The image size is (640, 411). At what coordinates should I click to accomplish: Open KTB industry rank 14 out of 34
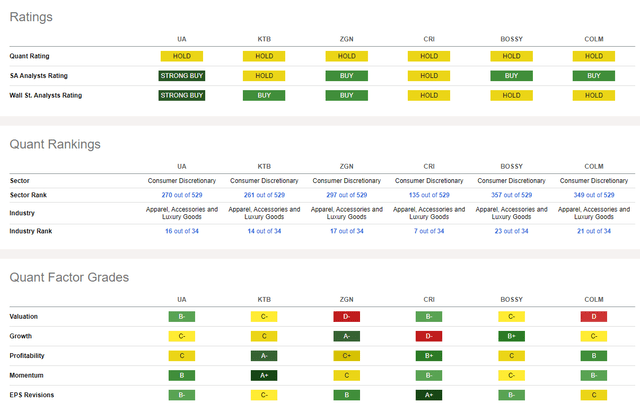point(264,231)
